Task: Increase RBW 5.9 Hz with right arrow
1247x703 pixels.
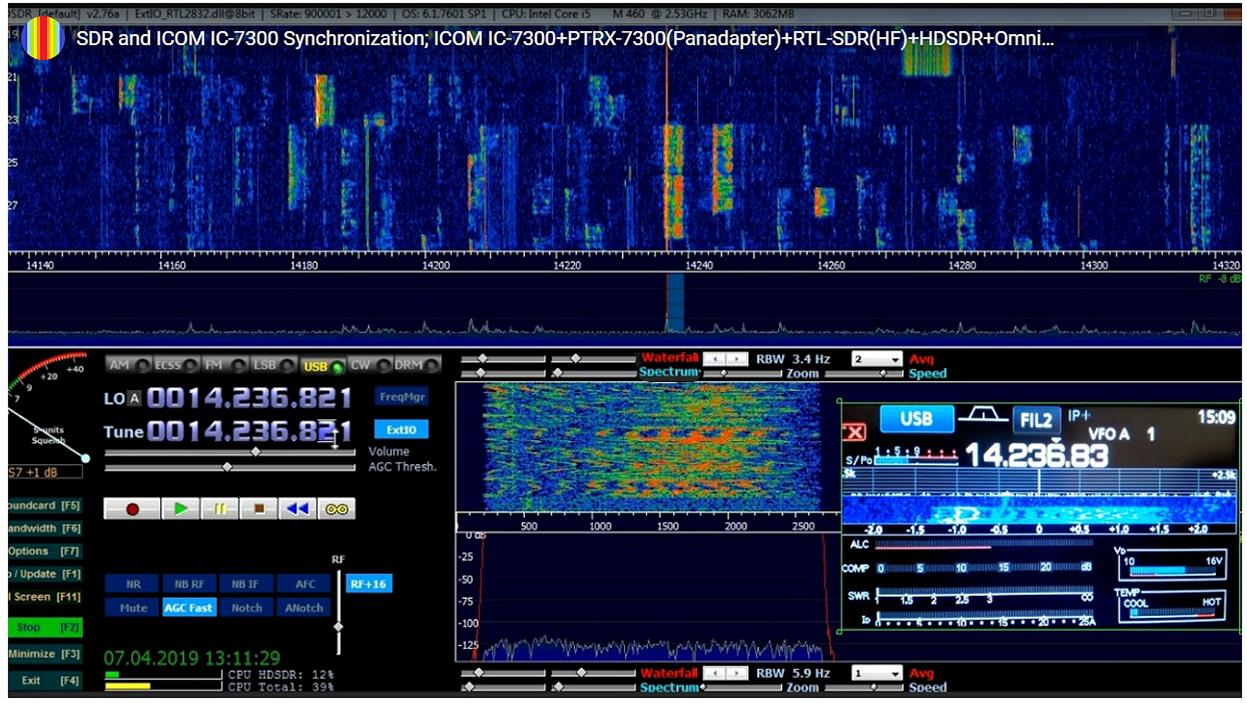Action: pyautogui.click(x=737, y=674)
